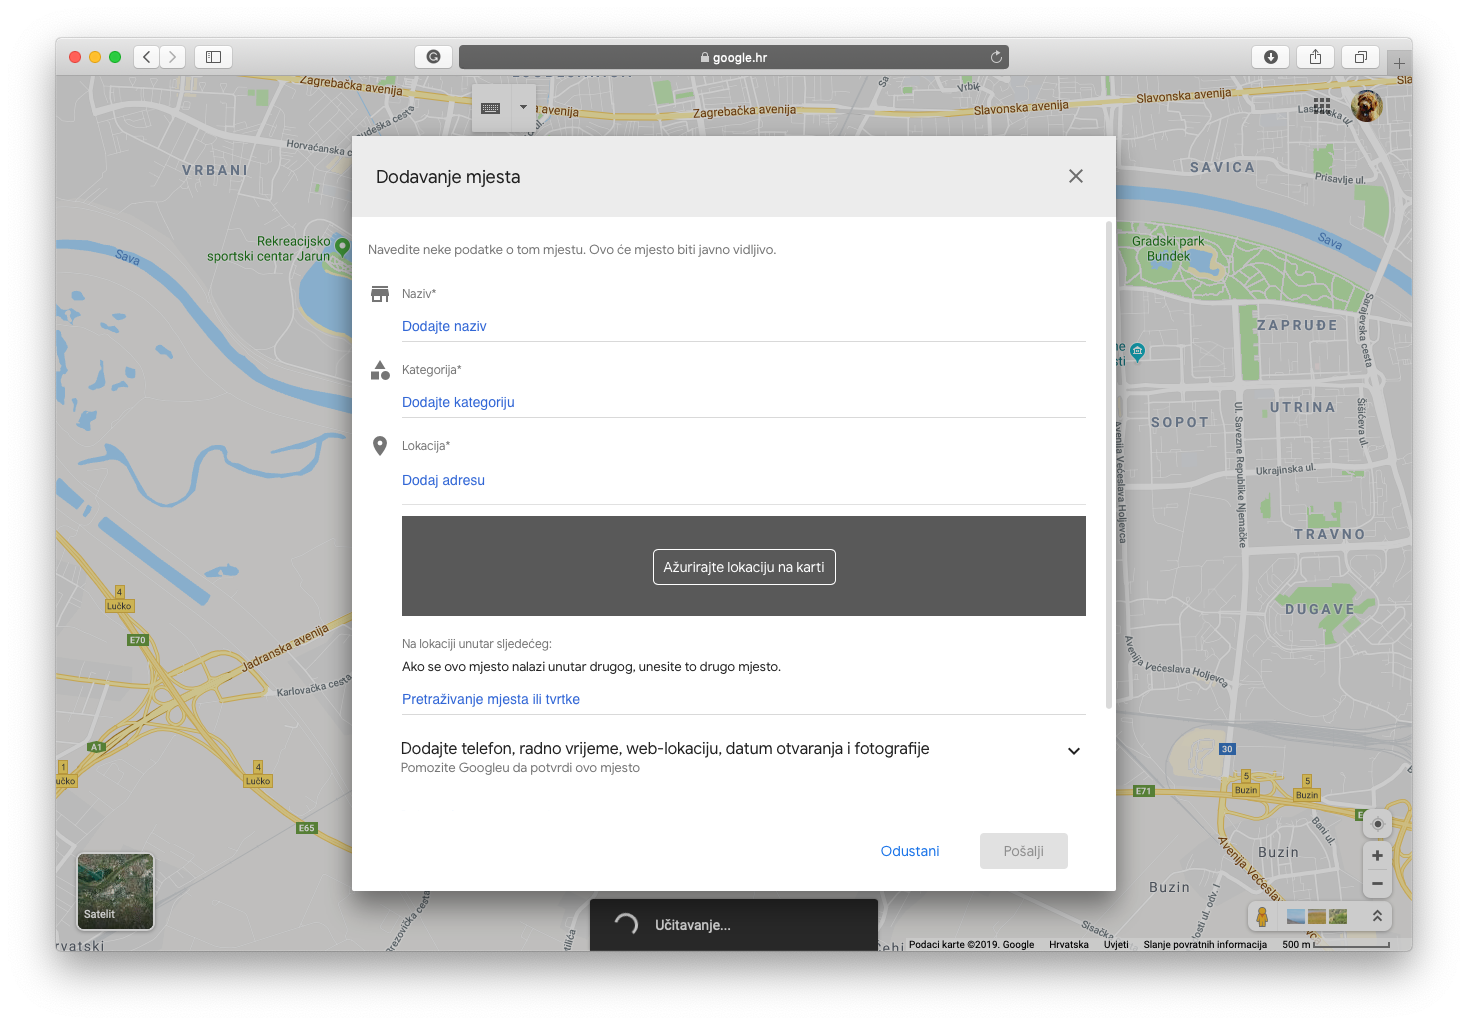Click Slanje povratnih informacija footer link
The width and height of the screenshot is (1468, 1025).
tap(1205, 944)
